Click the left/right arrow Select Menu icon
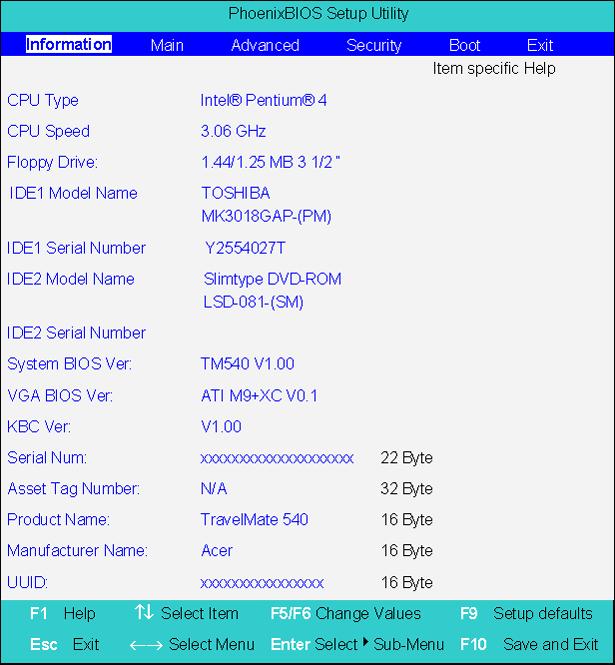This screenshot has width=615, height=665. tap(146, 645)
